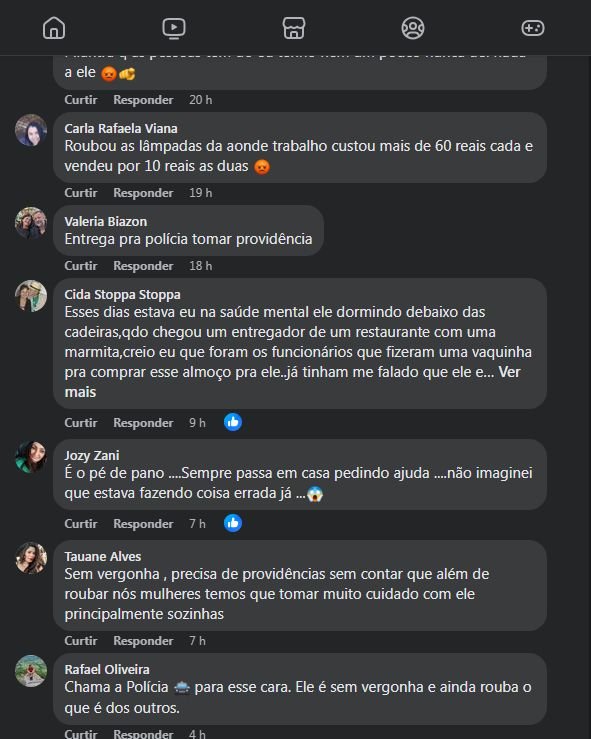Open the Groups icon
The width and height of the screenshot is (591, 739).
coord(413,28)
